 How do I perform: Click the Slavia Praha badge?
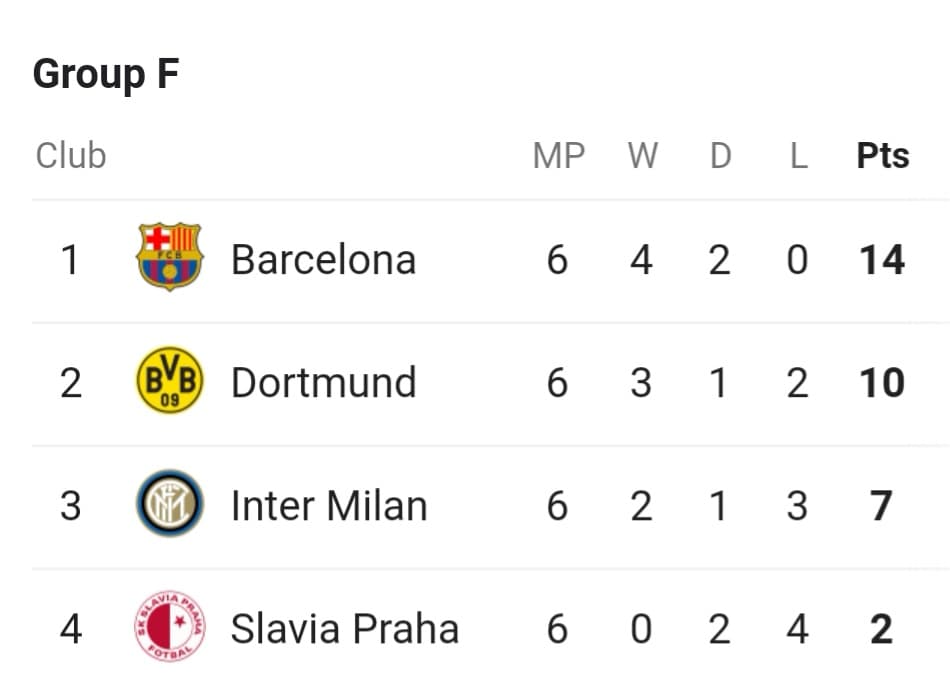pyautogui.click(x=170, y=626)
